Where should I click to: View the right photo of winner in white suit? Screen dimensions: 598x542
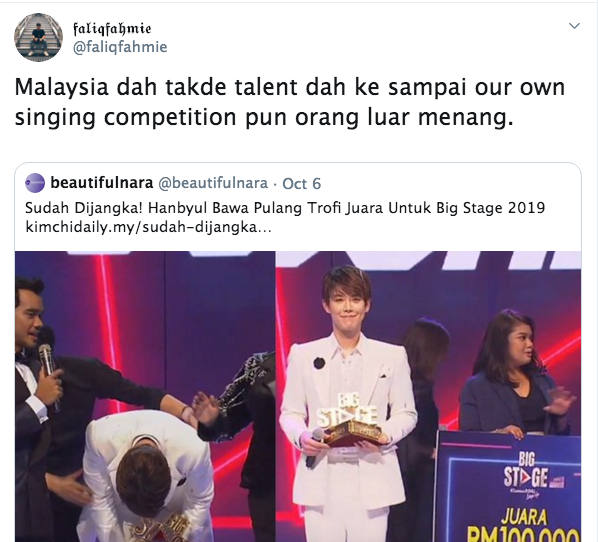pos(429,396)
